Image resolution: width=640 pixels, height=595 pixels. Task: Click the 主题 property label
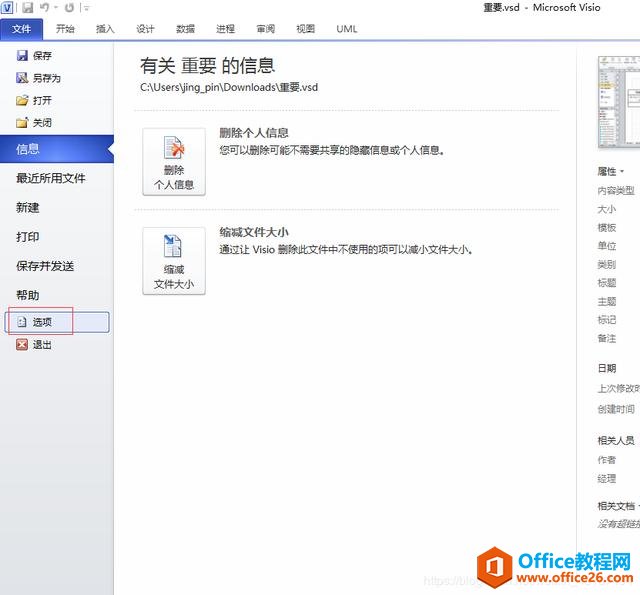pyautogui.click(x=607, y=302)
